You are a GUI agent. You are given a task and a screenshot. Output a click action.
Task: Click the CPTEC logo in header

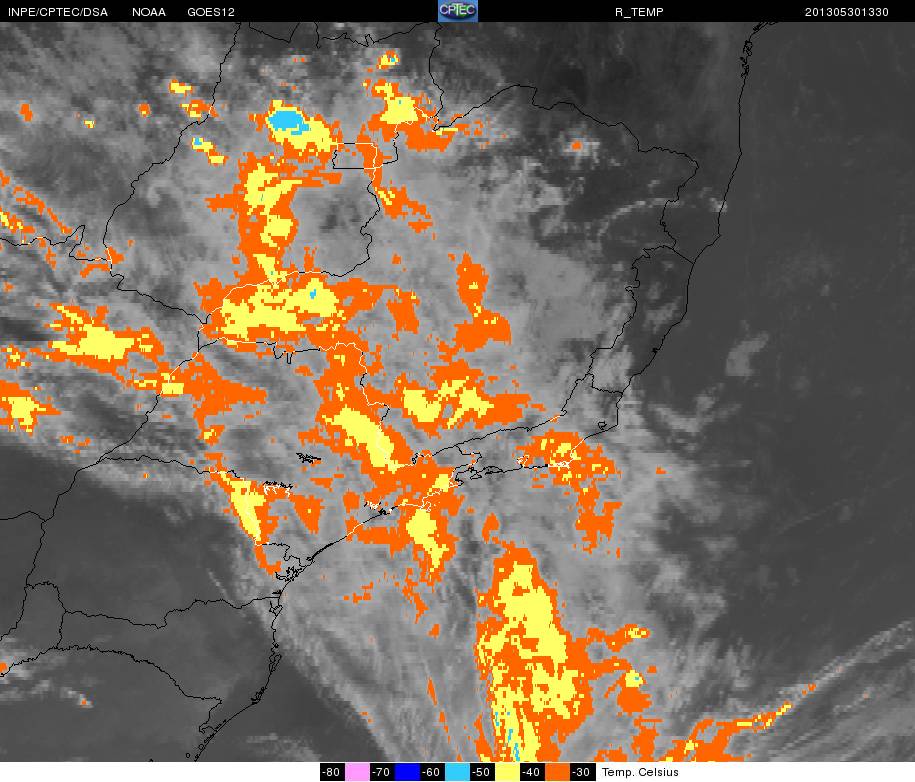(x=458, y=11)
